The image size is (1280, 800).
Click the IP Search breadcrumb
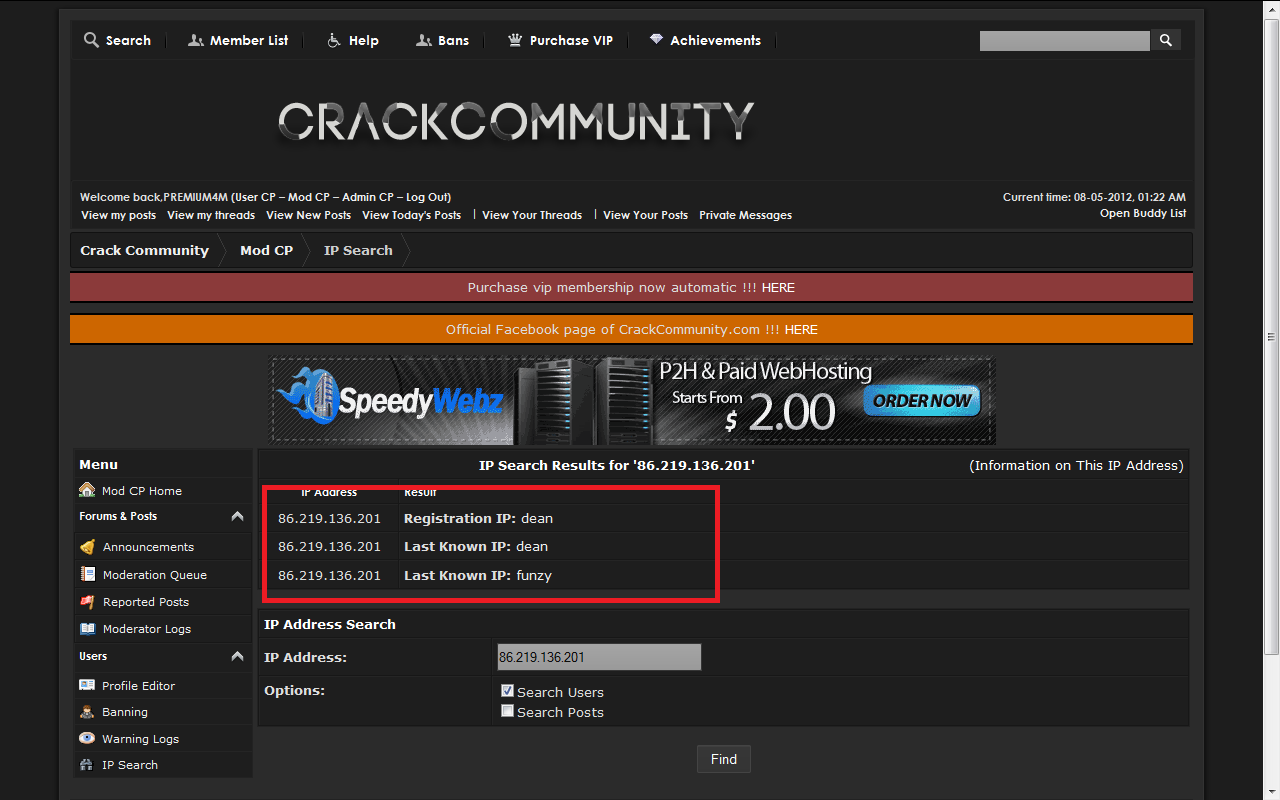pos(358,250)
